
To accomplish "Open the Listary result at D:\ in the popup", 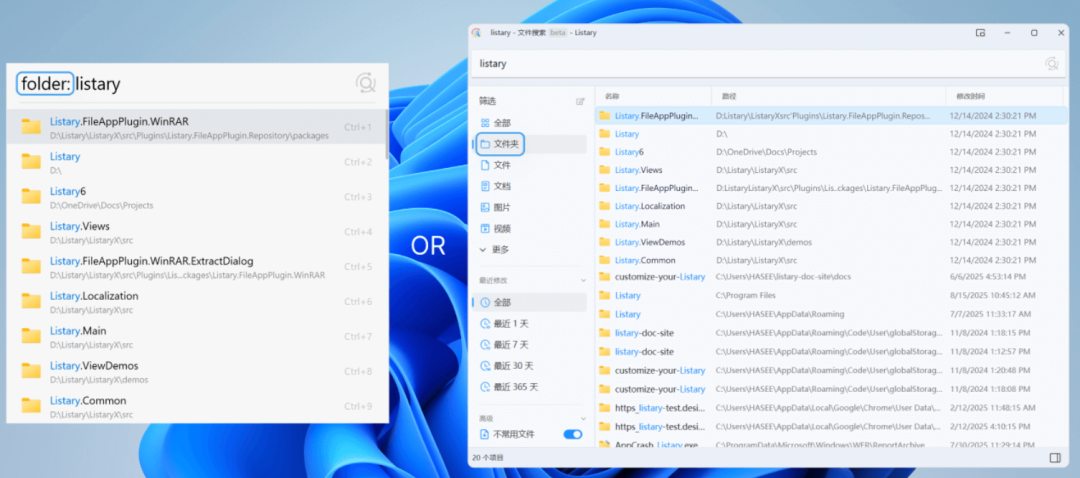I will (196, 162).
